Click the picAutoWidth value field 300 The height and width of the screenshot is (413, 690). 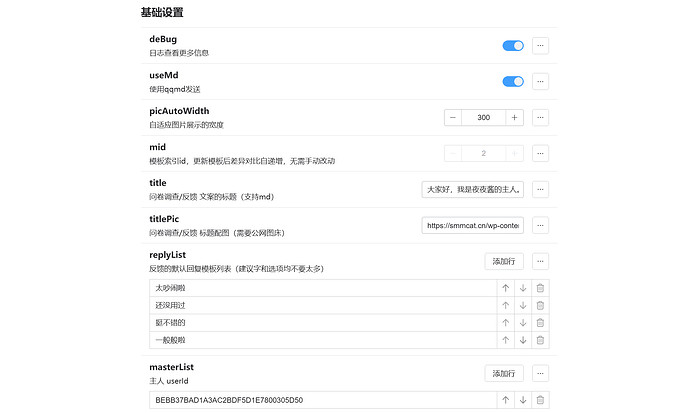click(484, 117)
